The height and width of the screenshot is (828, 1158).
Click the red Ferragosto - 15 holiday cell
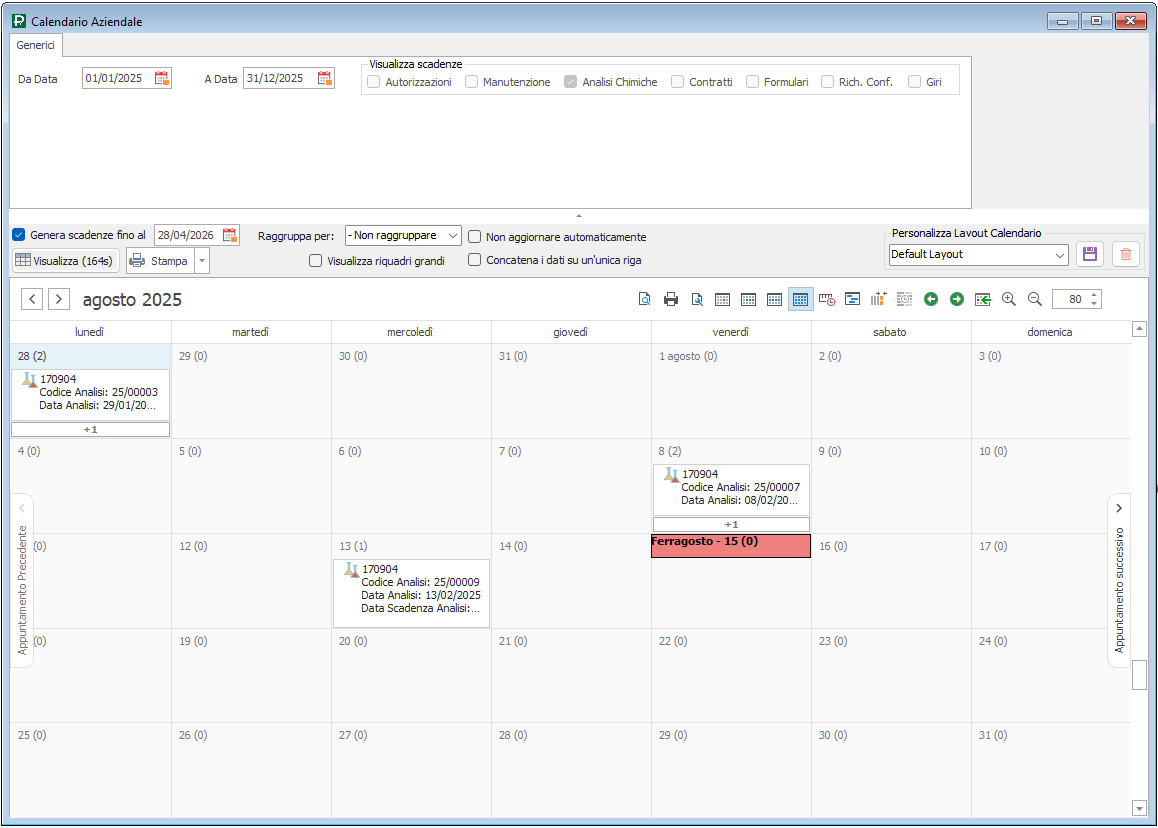pyautogui.click(x=731, y=546)
